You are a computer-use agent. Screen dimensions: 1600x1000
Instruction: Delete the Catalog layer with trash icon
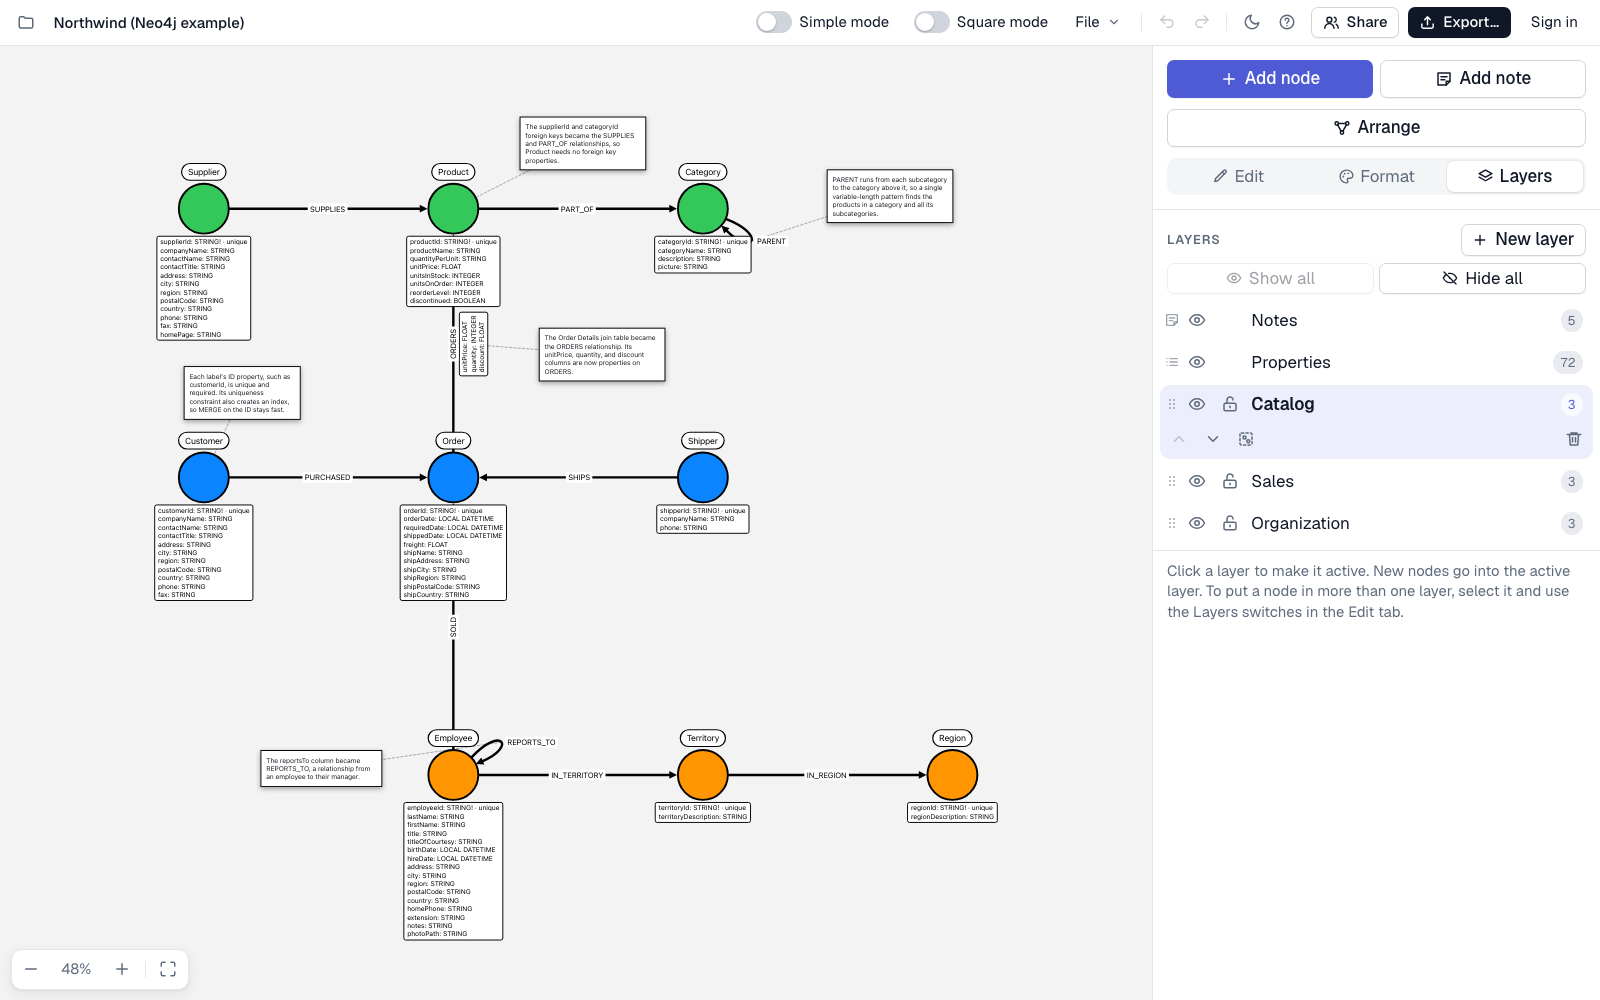[x=1573, y=439]
